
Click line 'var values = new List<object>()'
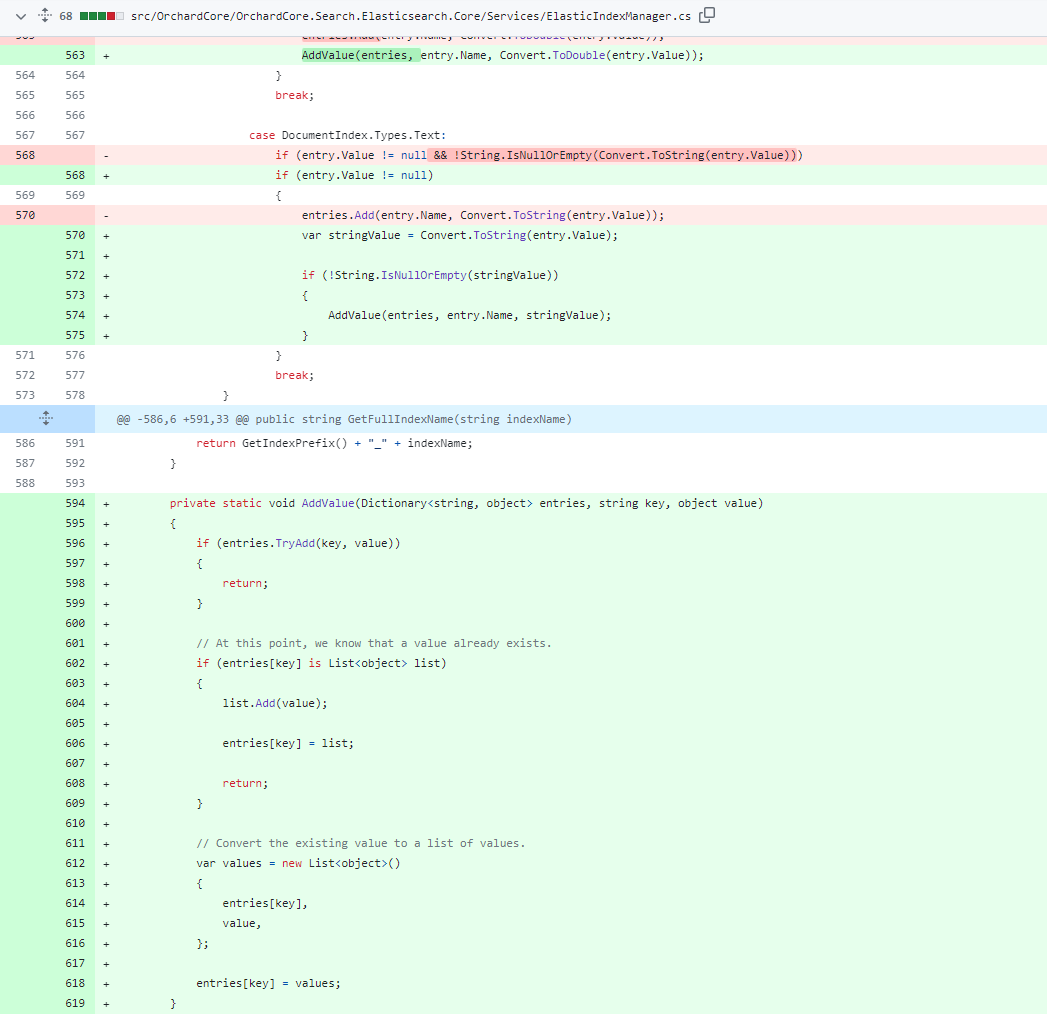pyautogui.click(x=298, y=864)
